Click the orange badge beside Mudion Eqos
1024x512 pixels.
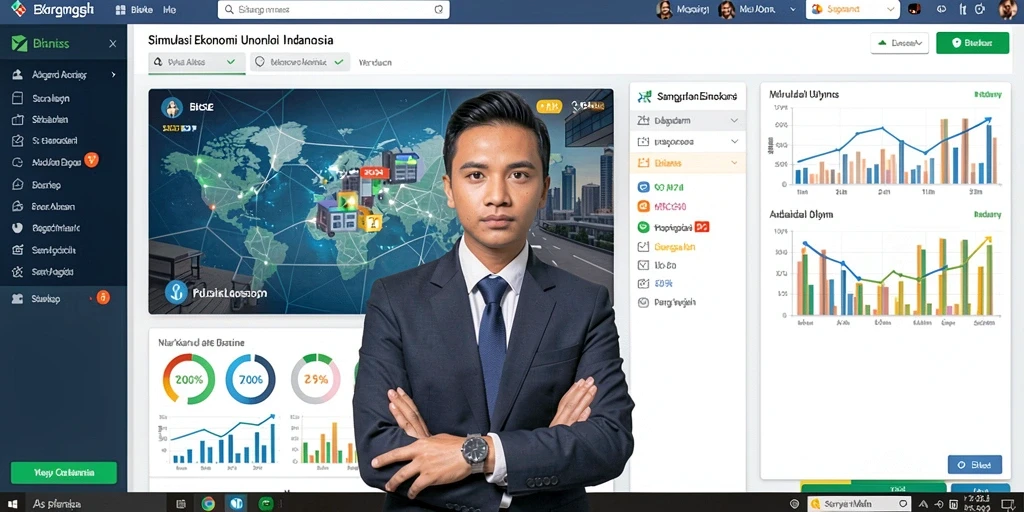click(91, 160)
